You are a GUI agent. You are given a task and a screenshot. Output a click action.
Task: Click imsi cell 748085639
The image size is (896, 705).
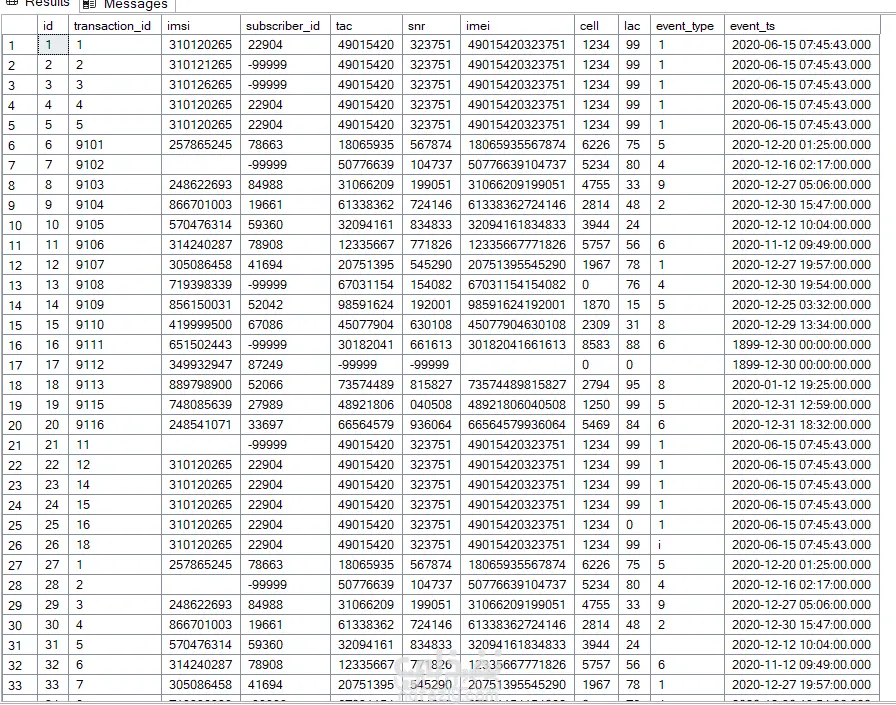[201, 404]
